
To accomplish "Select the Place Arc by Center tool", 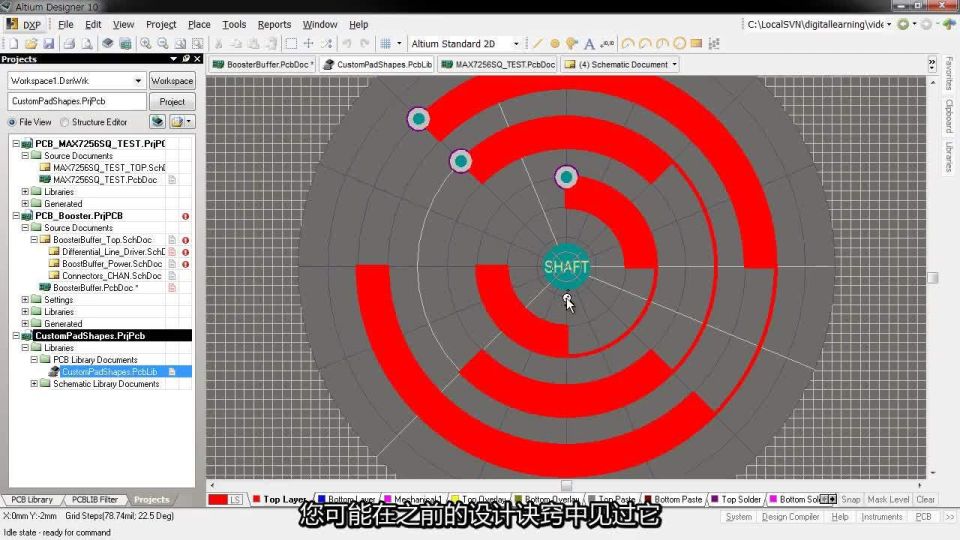I will [628, 44].
